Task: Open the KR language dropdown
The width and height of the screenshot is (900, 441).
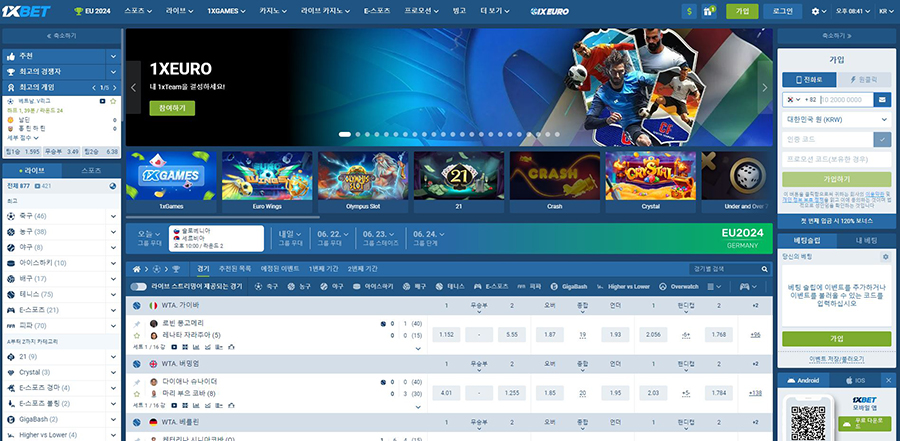Action: coord(886,11)
